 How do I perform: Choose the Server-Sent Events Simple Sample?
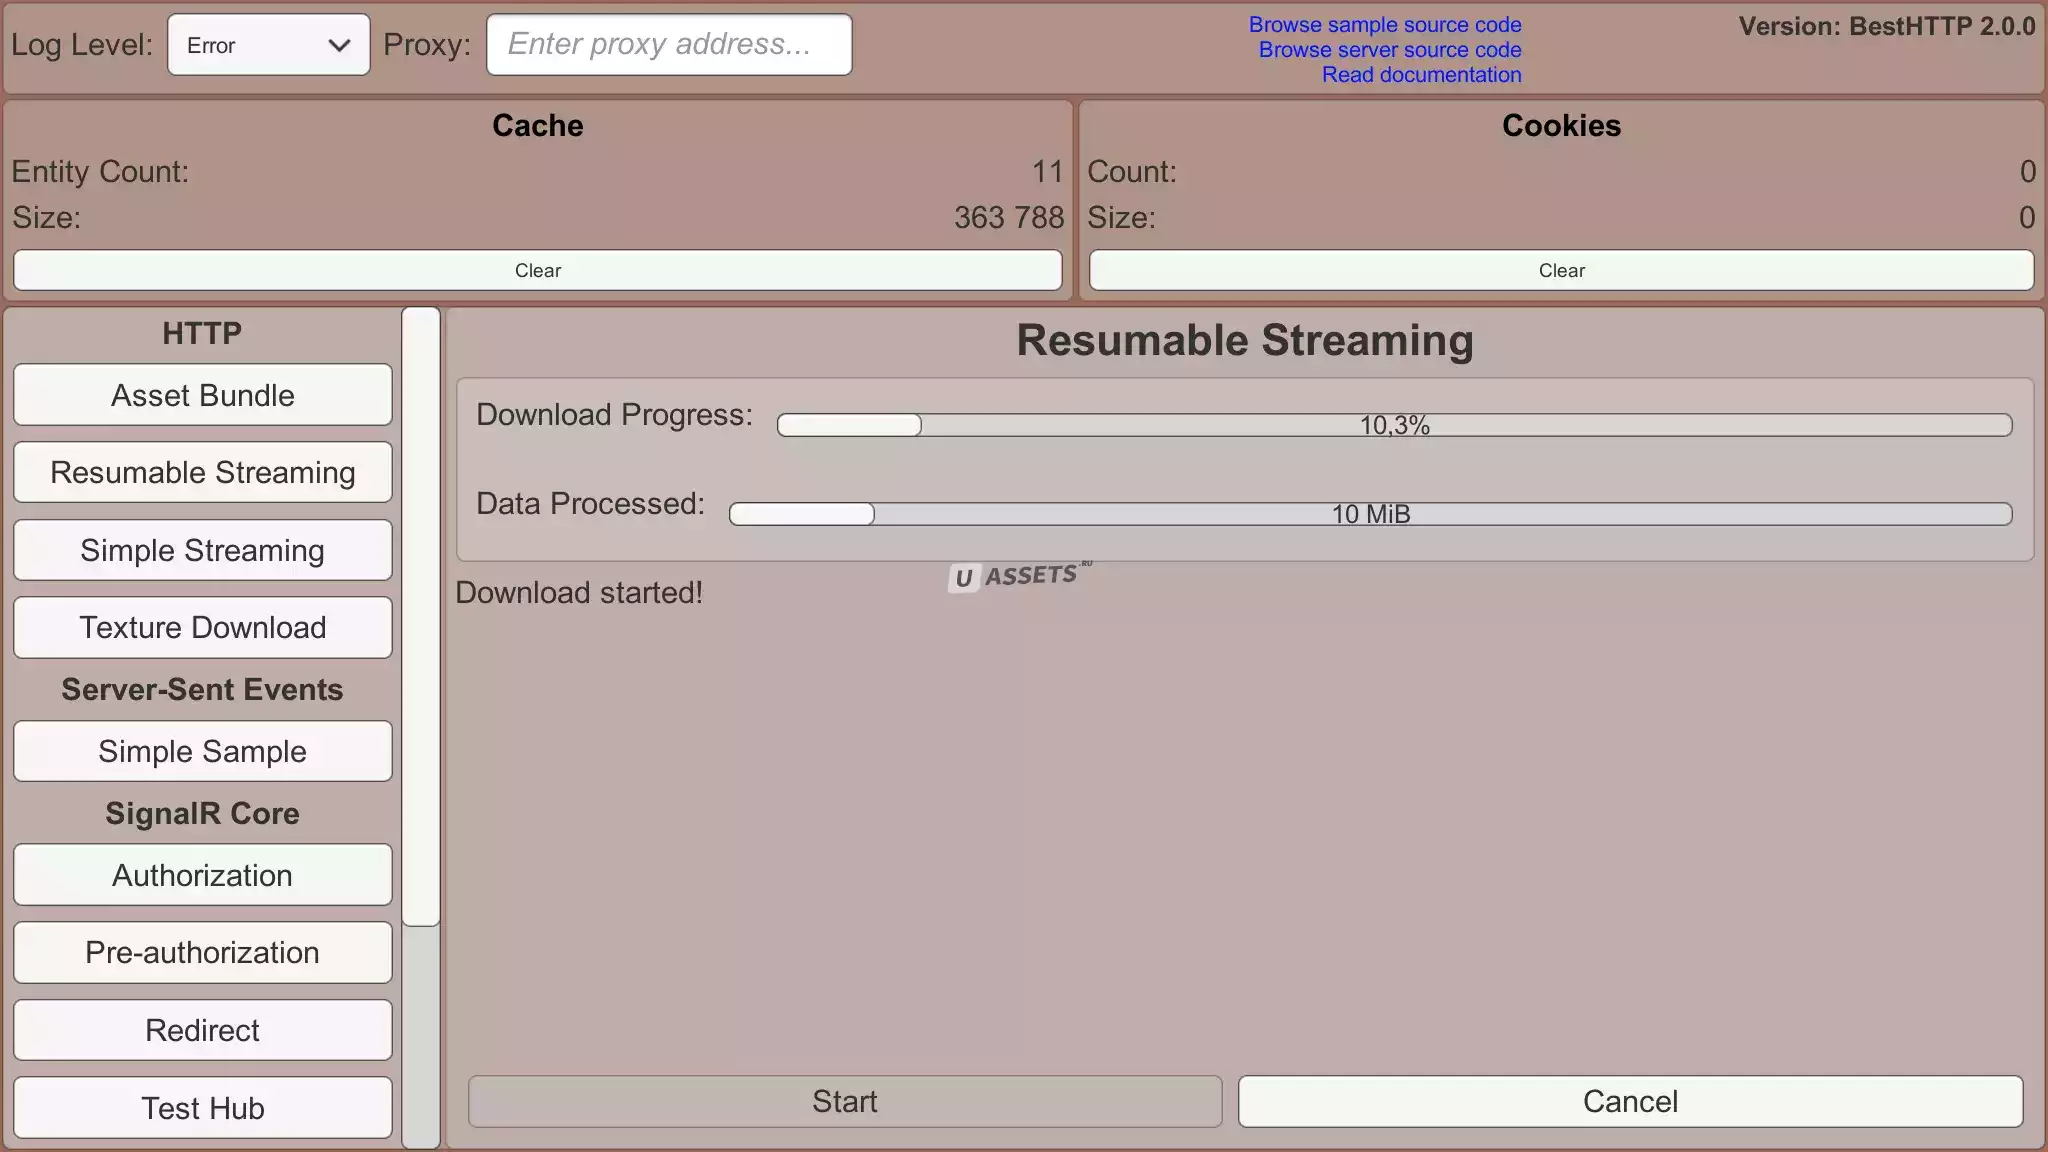click(202, 751)
